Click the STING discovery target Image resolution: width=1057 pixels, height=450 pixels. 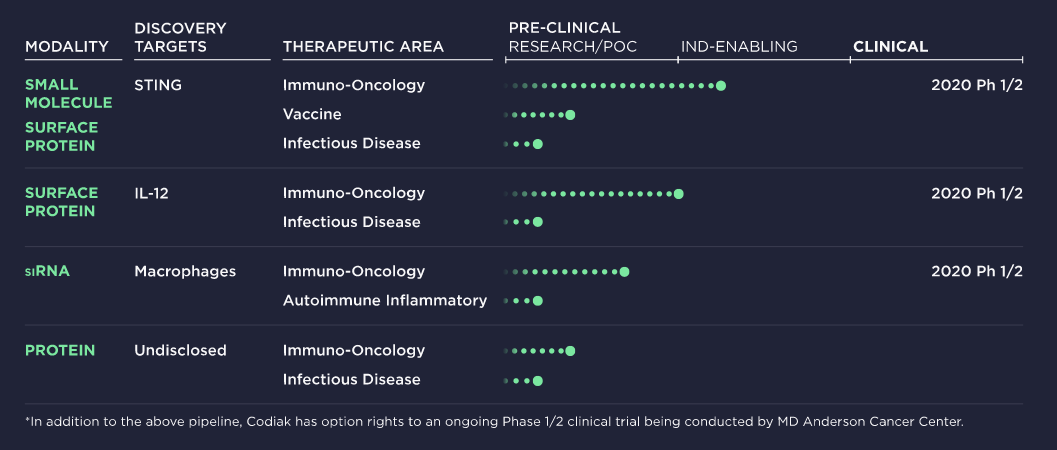pyautogui.click(x=158, y=85)
